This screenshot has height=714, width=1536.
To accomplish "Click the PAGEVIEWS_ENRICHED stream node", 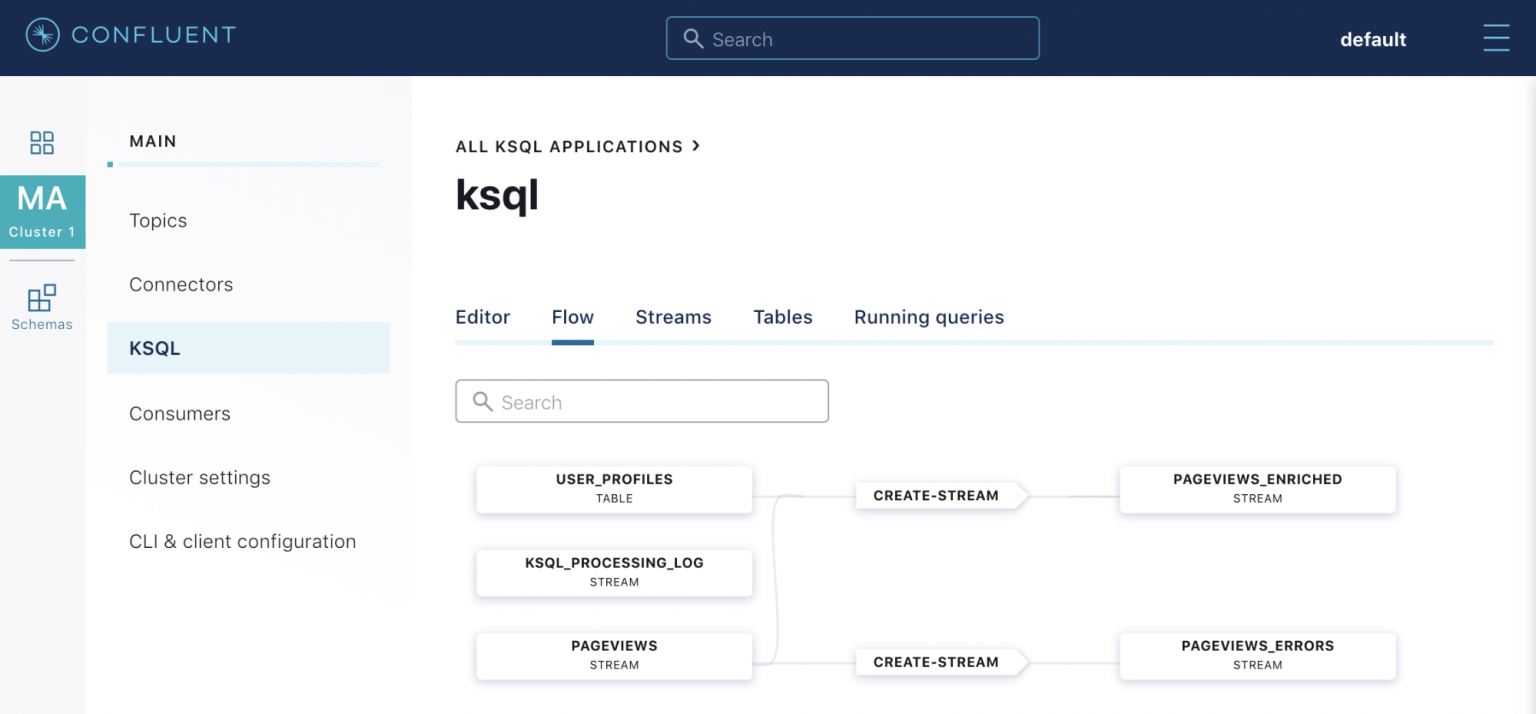I will (x=1257, y=489).
